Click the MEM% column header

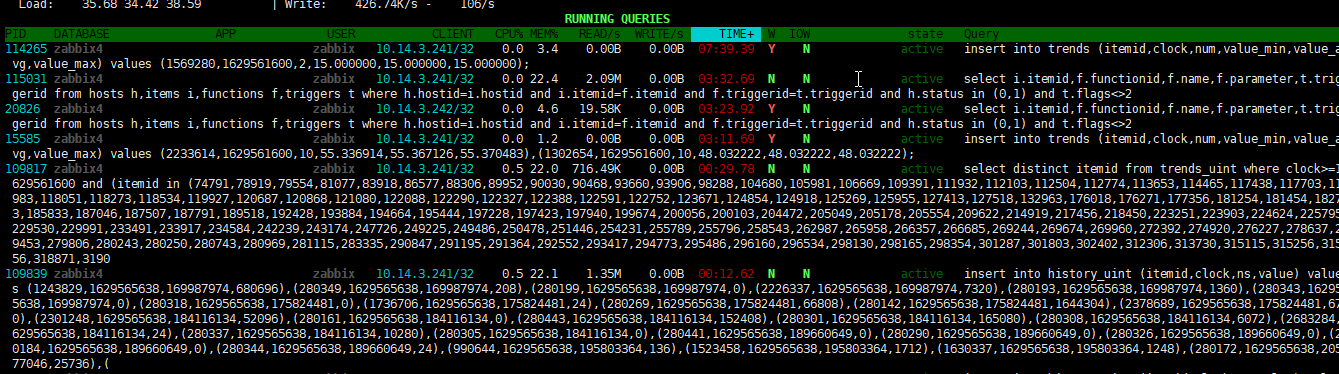pyautogui.click(x=545, y=34)
